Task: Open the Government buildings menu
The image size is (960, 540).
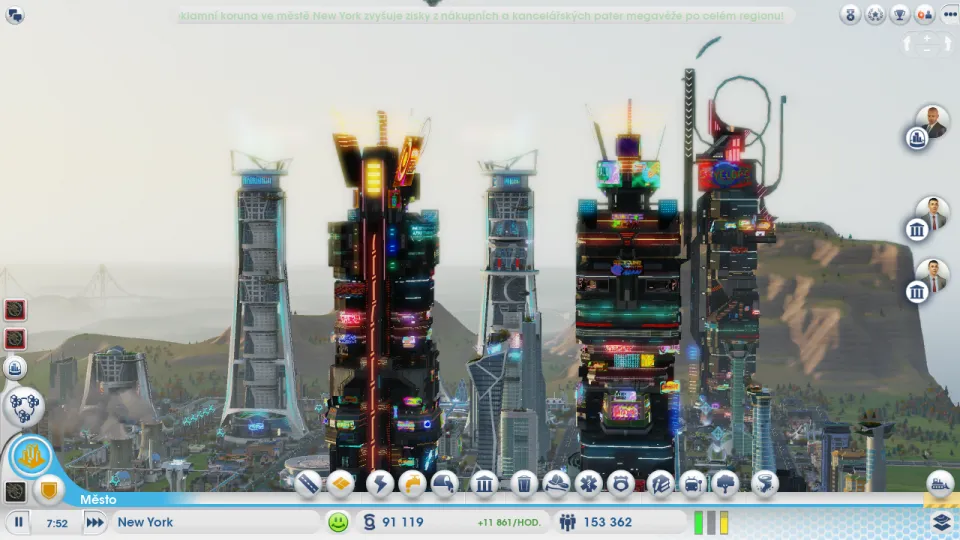Action: coord(484,485)
